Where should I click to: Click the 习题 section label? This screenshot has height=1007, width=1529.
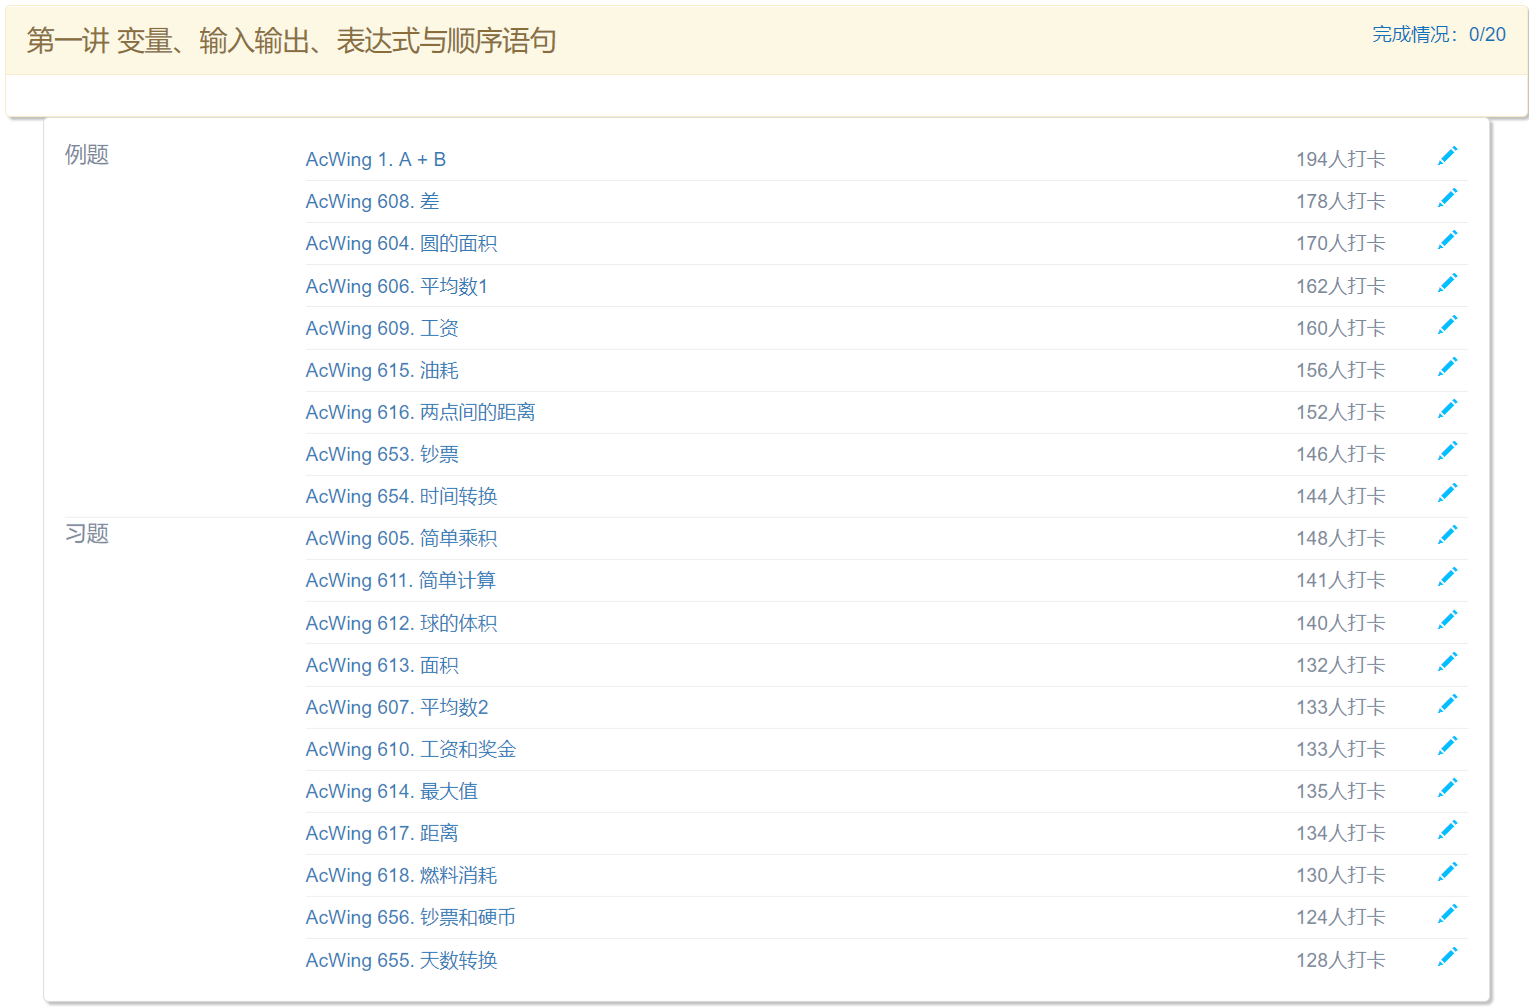click(x=87, y=534)
